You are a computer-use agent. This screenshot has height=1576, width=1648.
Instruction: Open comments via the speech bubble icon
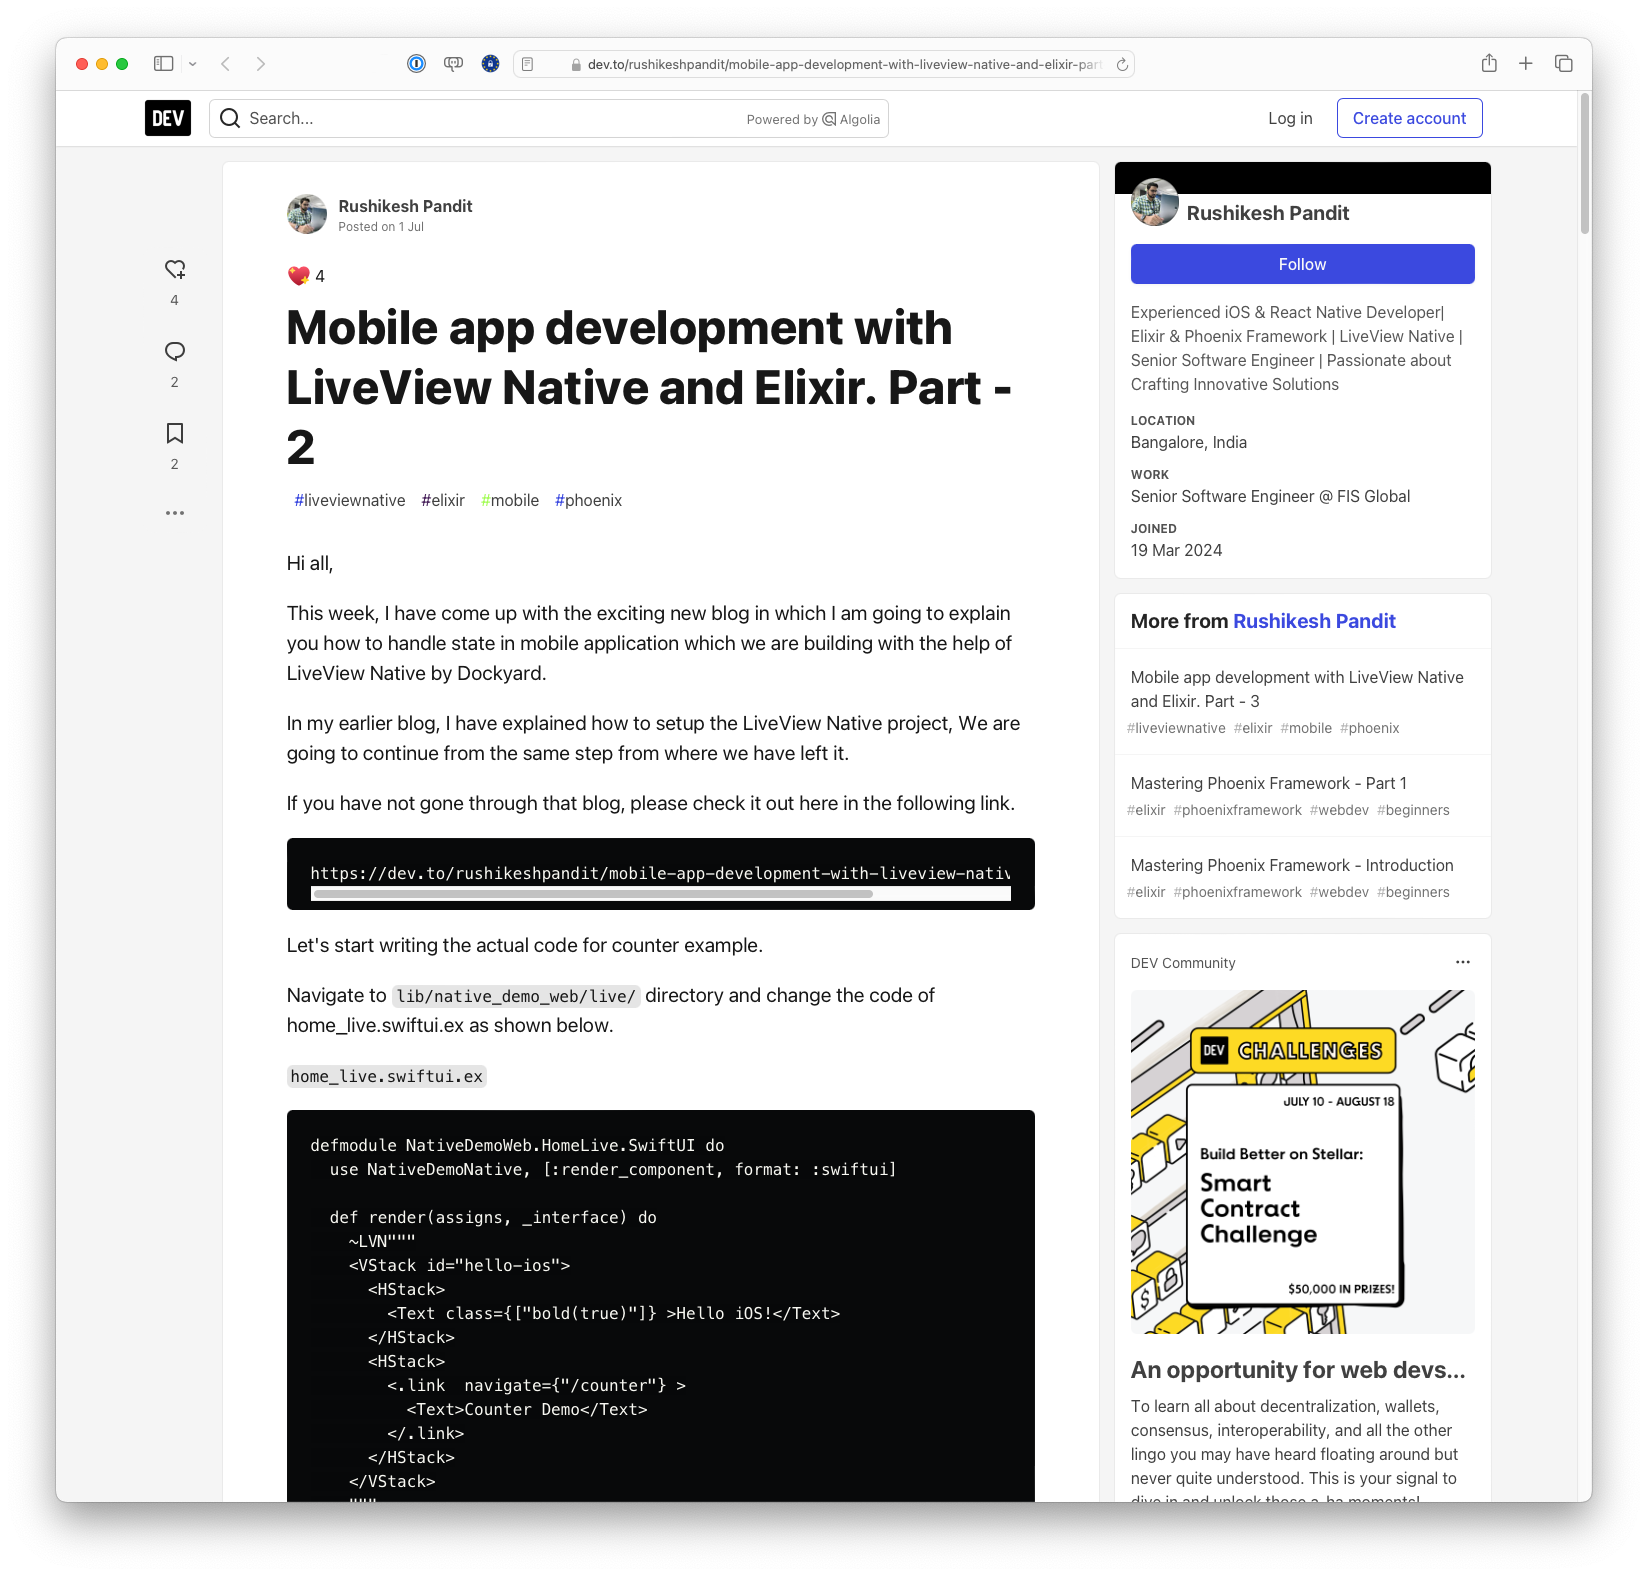pos(175,351)
